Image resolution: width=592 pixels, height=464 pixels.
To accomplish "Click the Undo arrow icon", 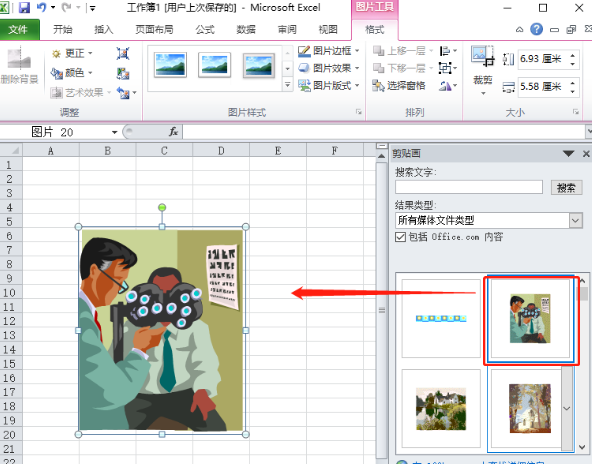I will (42, 7).
